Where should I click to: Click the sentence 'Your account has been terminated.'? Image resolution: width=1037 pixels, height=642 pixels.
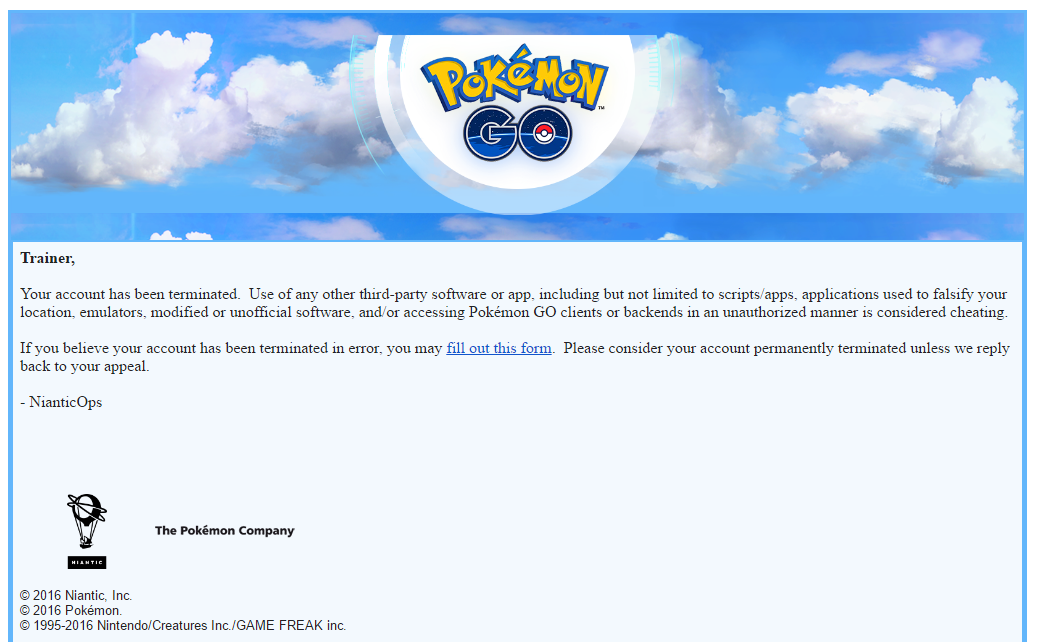[130, 294]
